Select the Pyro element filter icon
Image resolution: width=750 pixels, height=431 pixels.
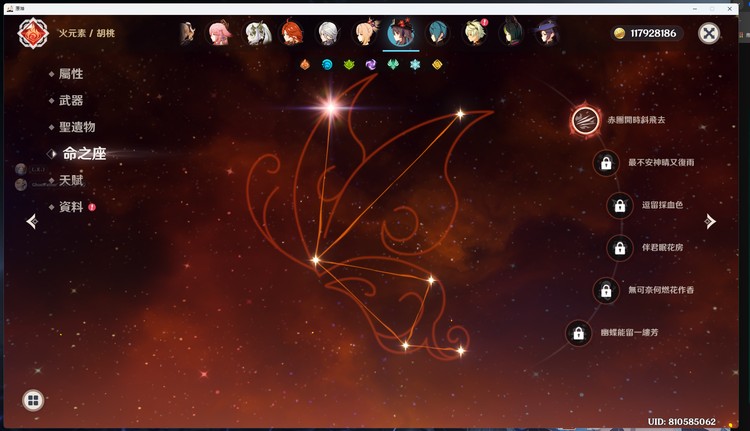[305, 64]
